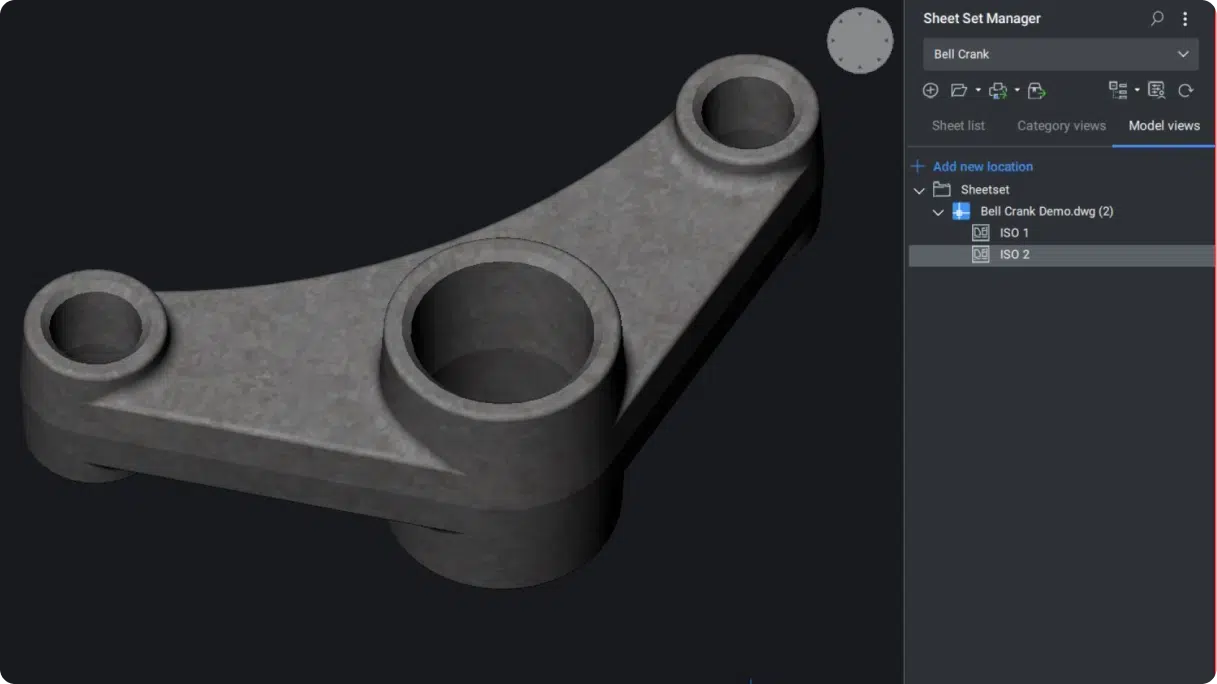This screenshot has height=684, width=1217.
Task: Collapse the Bell Crank Demo.dwg node
Action: coord(938,212)
